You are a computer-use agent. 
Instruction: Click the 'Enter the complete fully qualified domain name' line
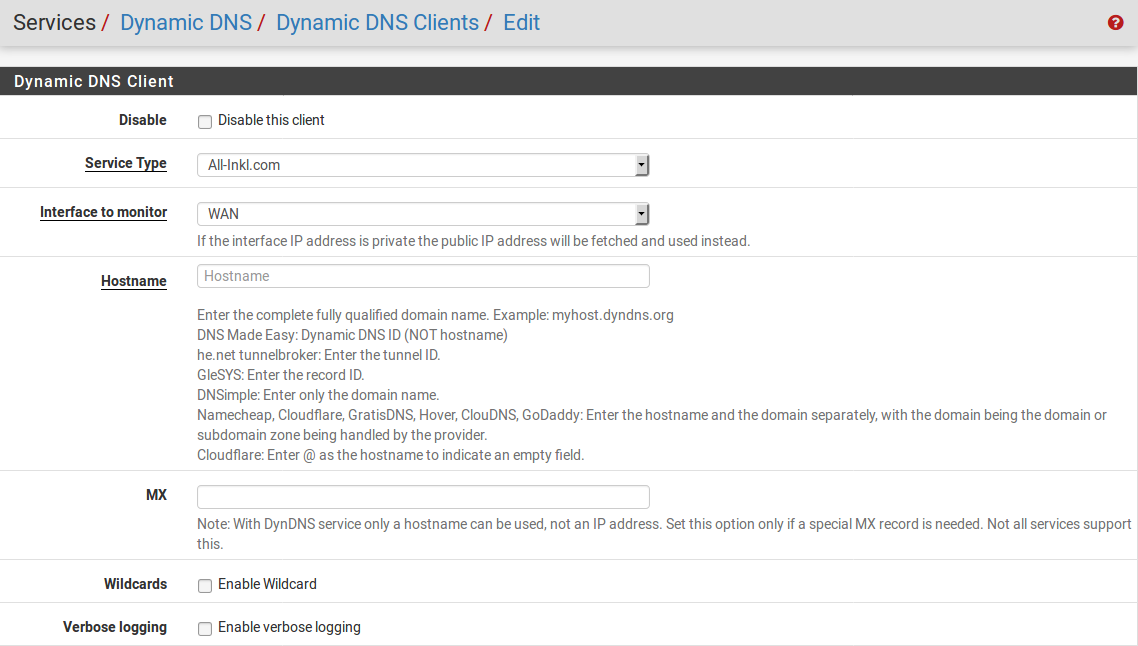pos(435,315)
